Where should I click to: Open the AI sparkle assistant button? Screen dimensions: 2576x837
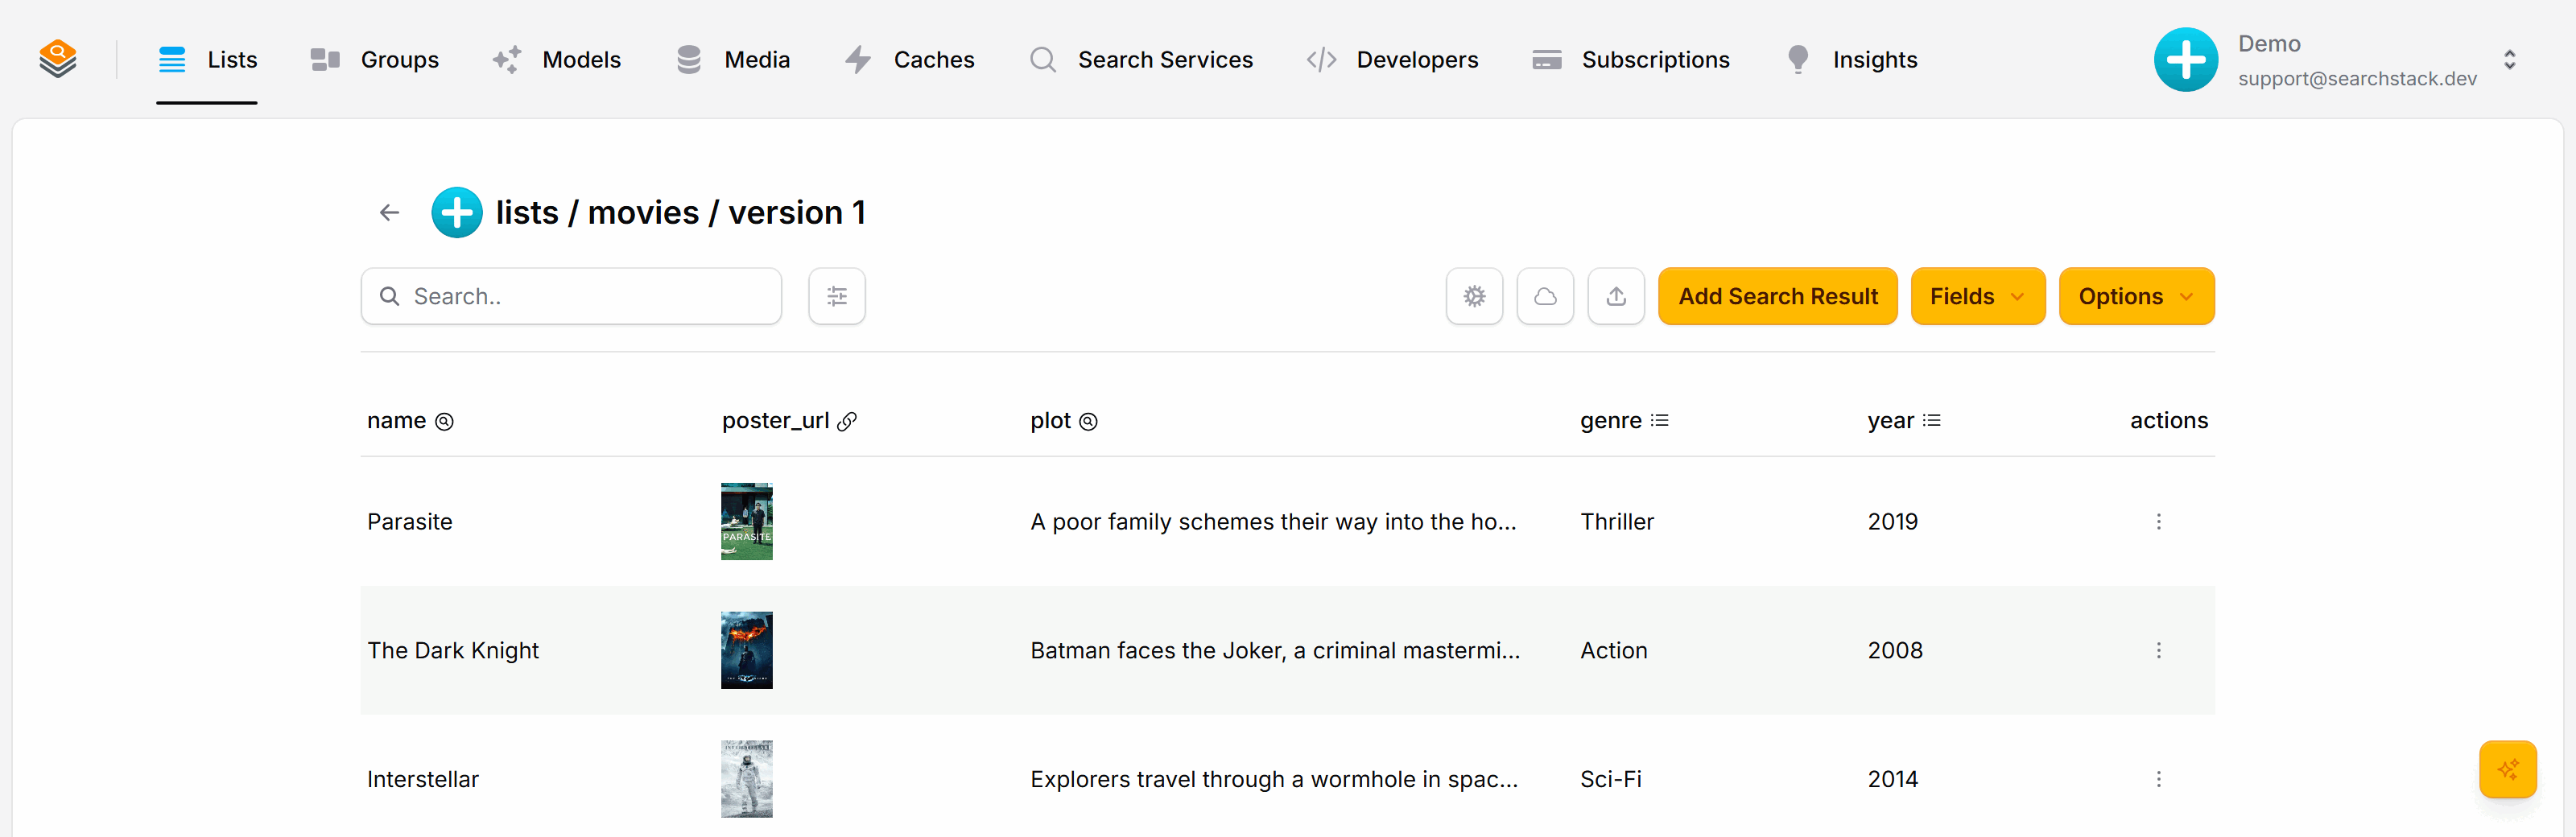point(2507,769)
